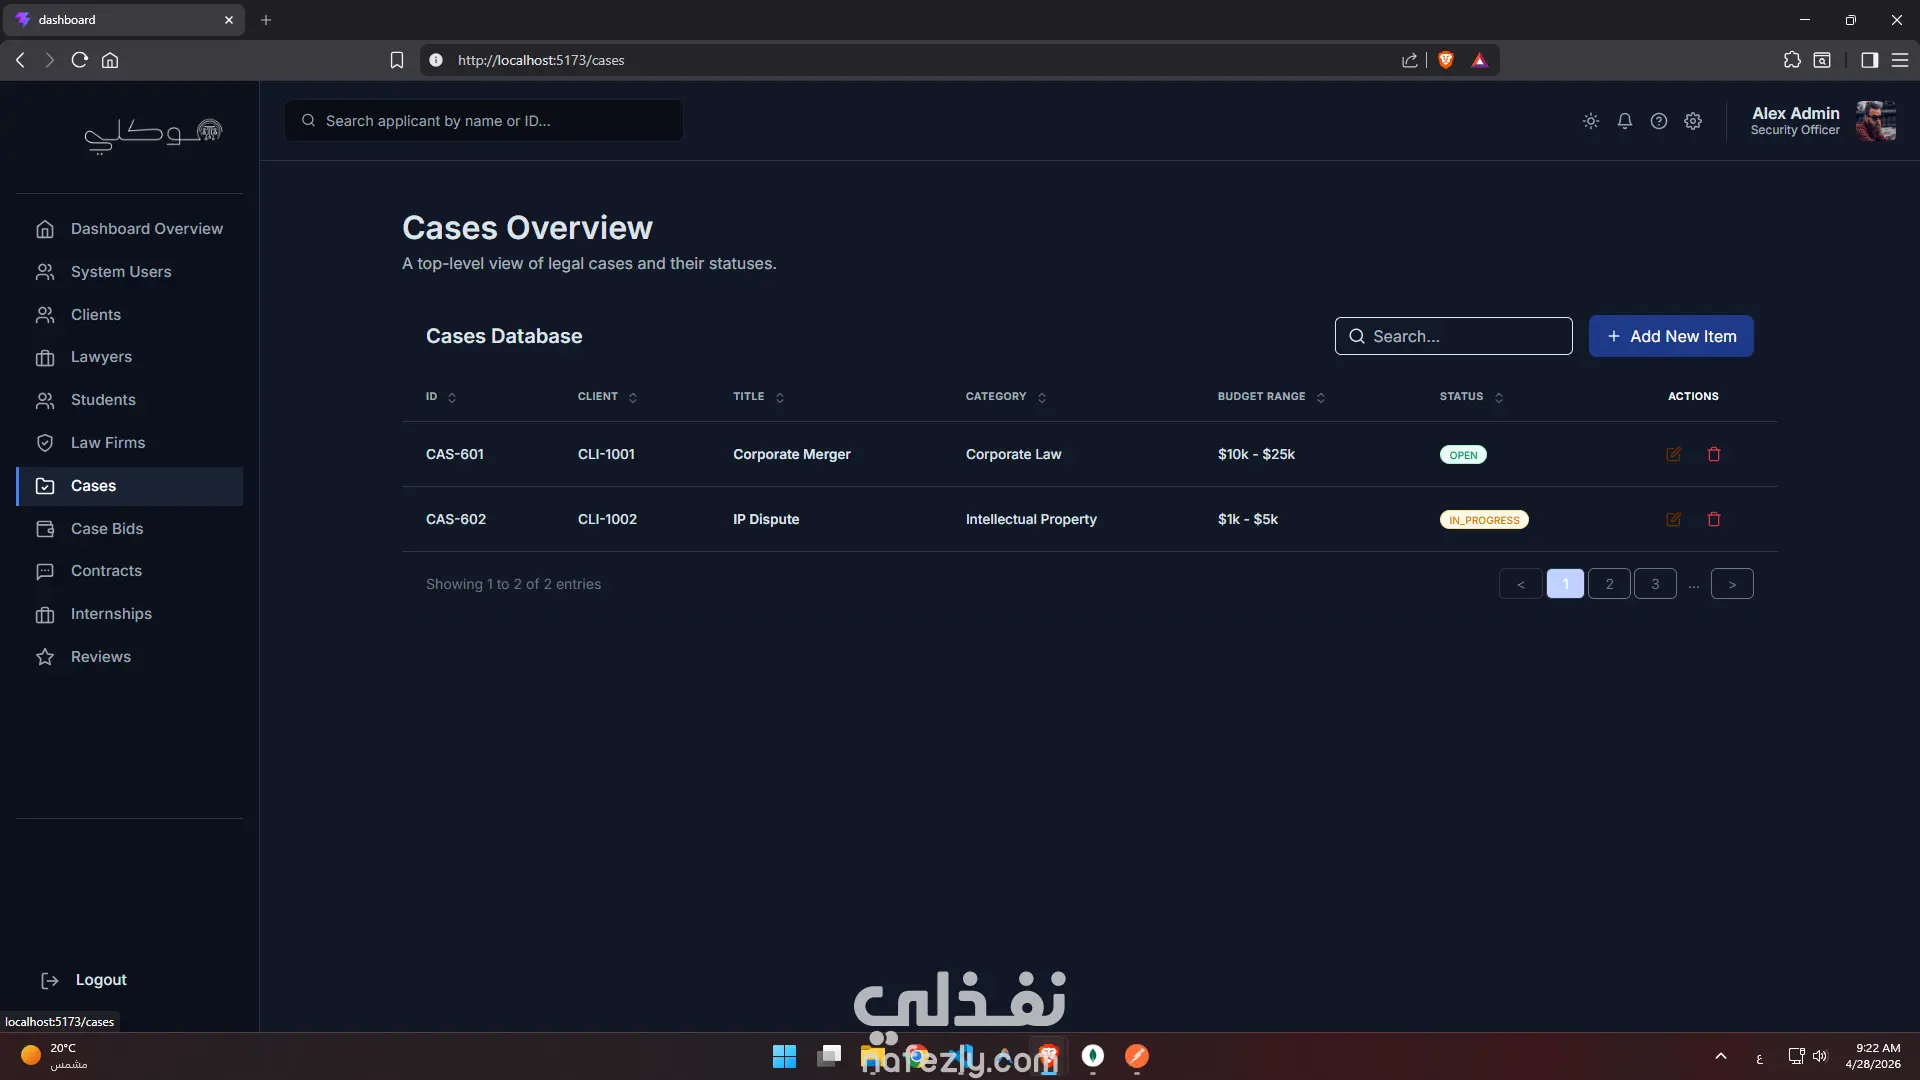The height and width of the screenshot is (1080, 1920).
Task: Go to previous page of results
Action: pos(1520,584)
